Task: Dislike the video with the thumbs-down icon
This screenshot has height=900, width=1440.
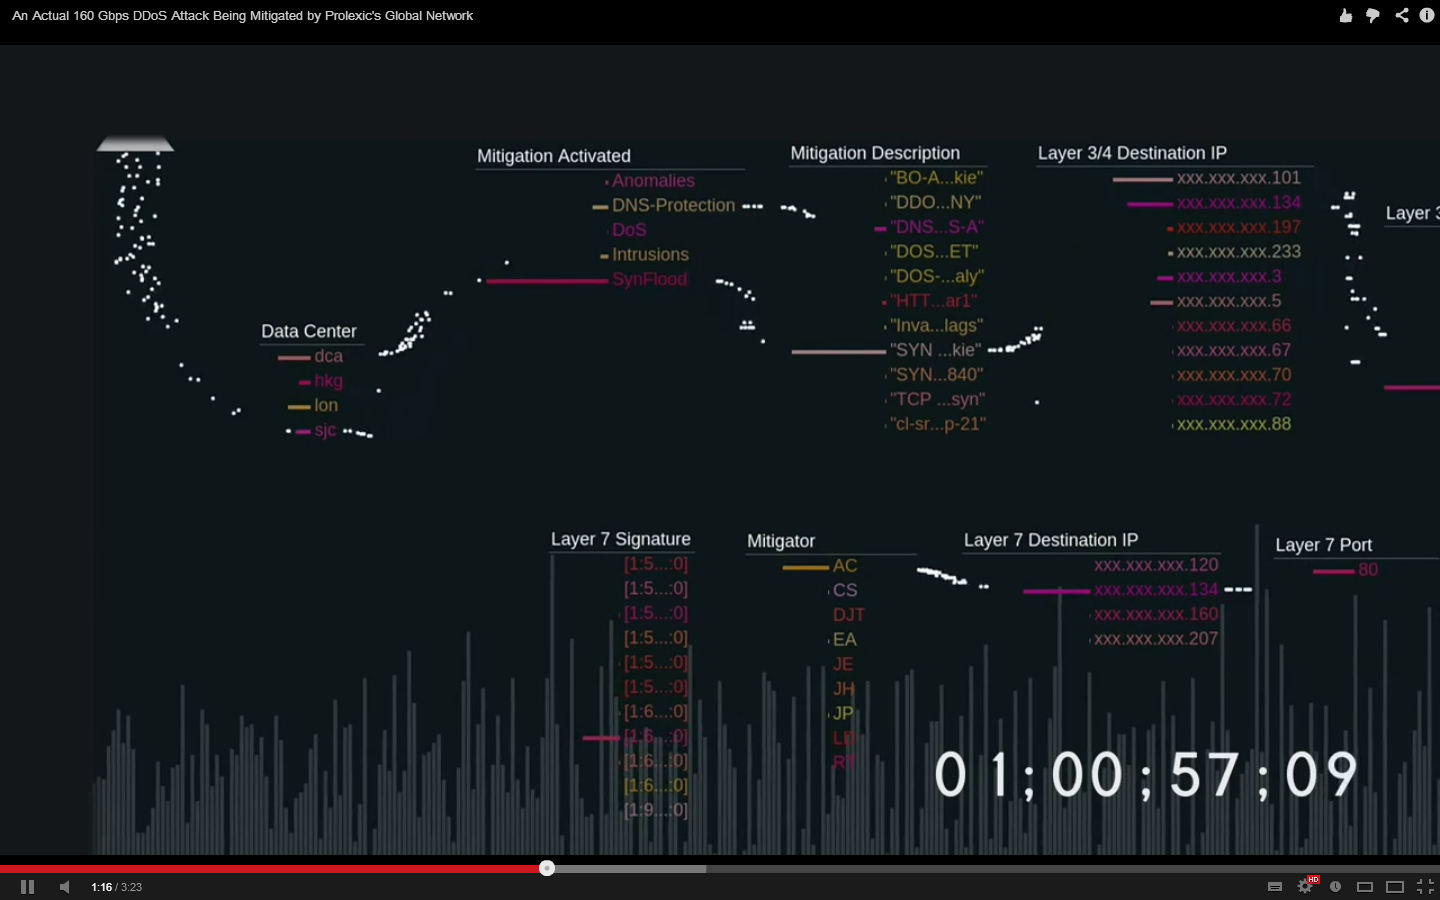Action: click(x=1373, y=15)
